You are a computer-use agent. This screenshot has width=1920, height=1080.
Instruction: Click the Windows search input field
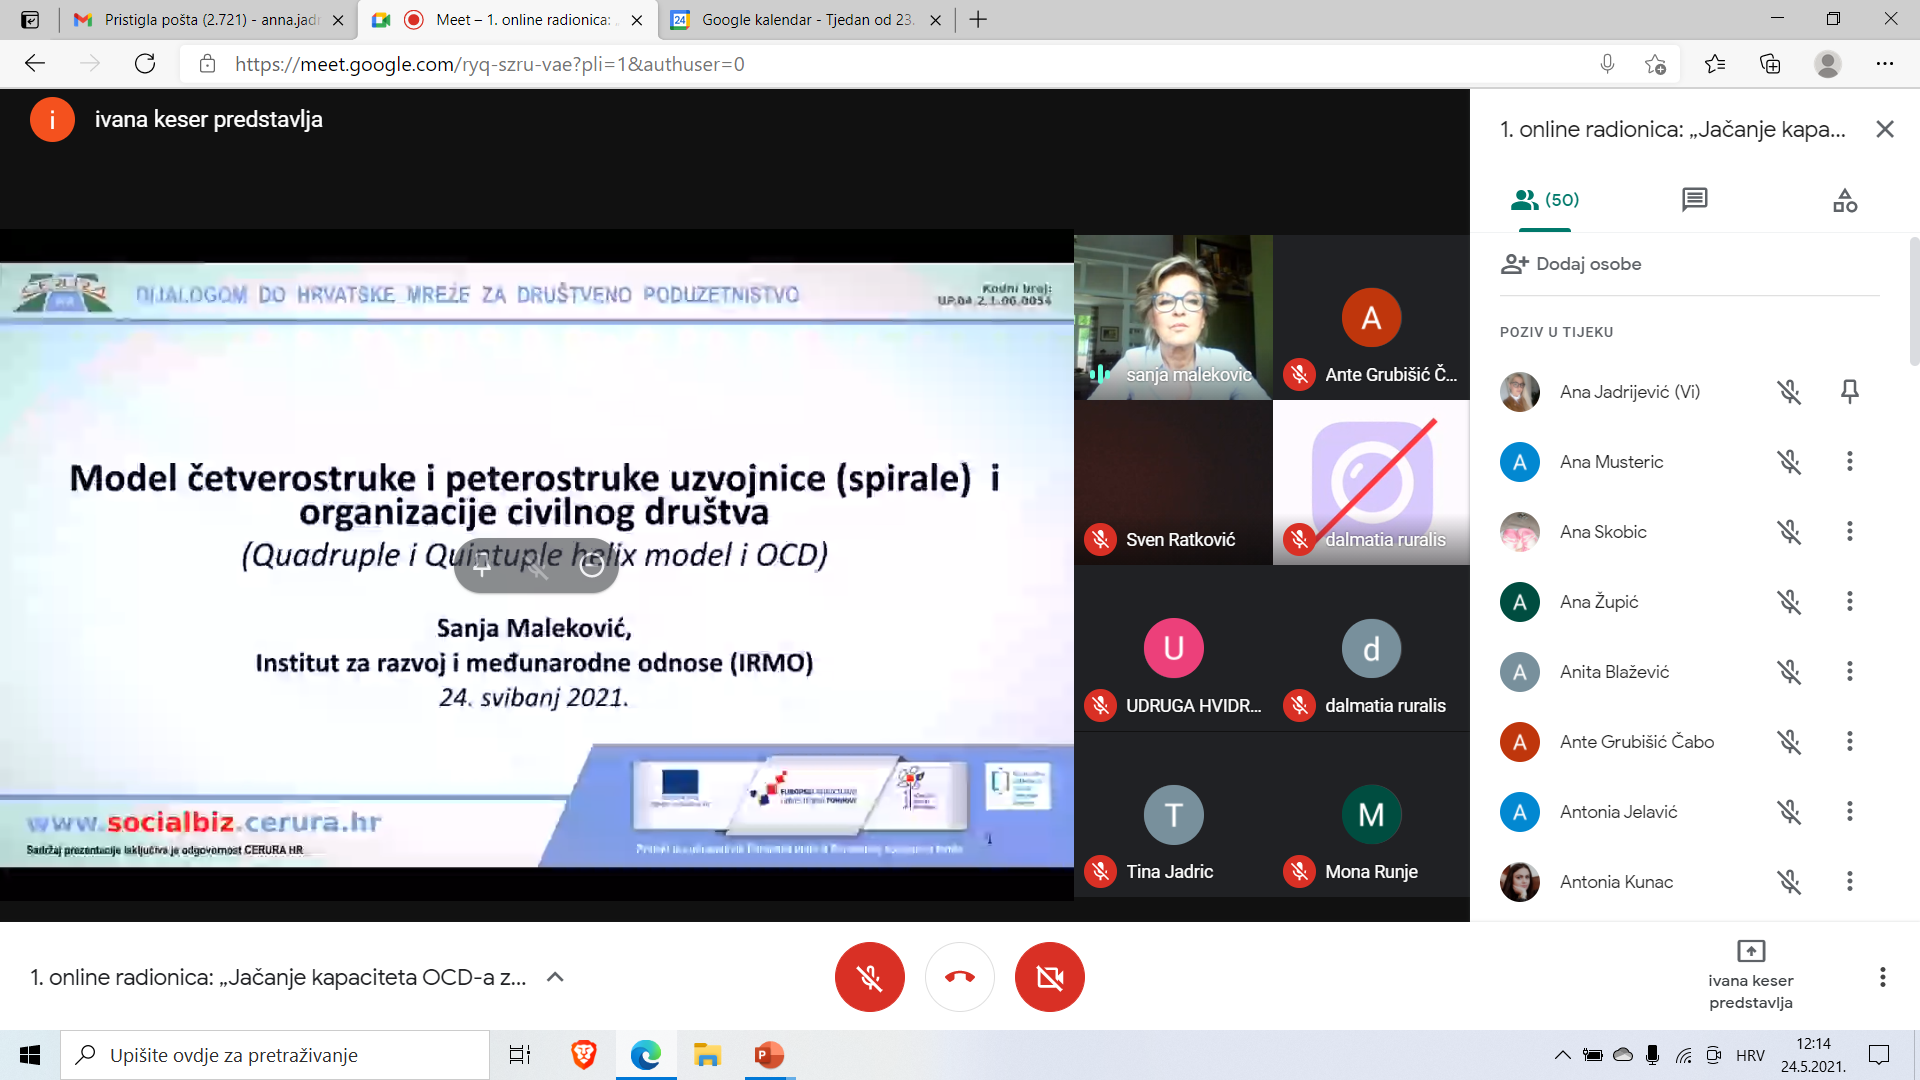[x=275, y=1055]
